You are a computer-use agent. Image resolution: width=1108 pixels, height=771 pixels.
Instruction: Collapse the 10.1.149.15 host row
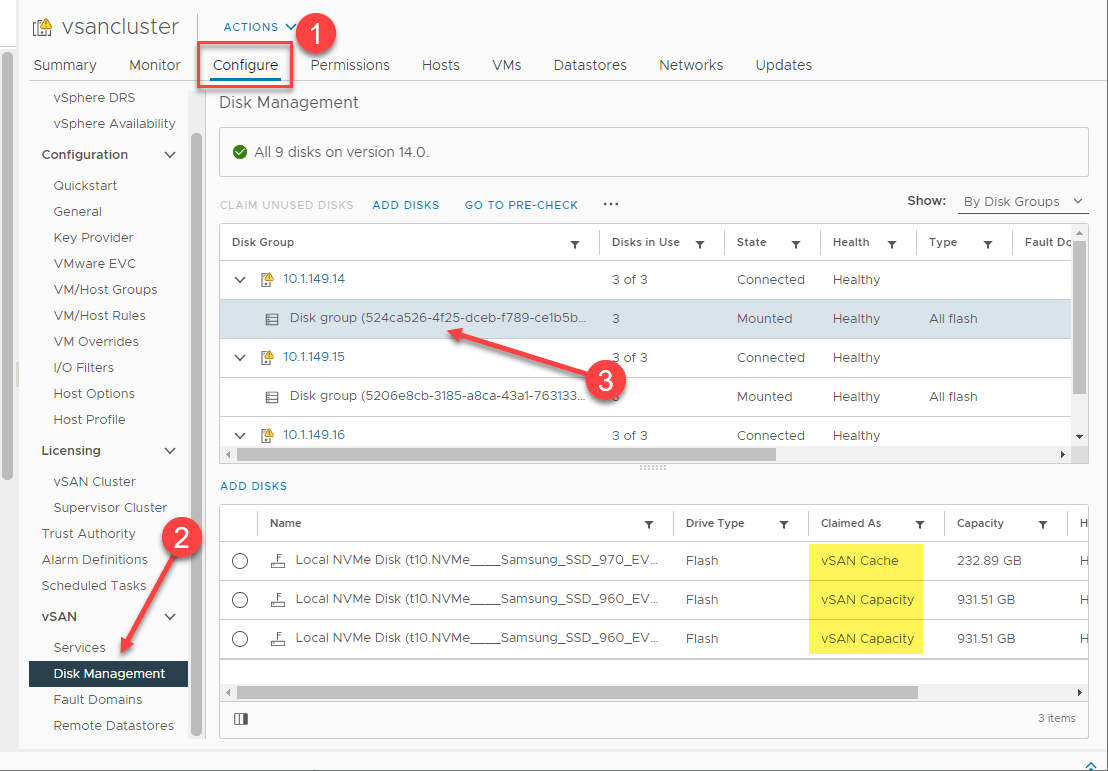tap(240, 358)
